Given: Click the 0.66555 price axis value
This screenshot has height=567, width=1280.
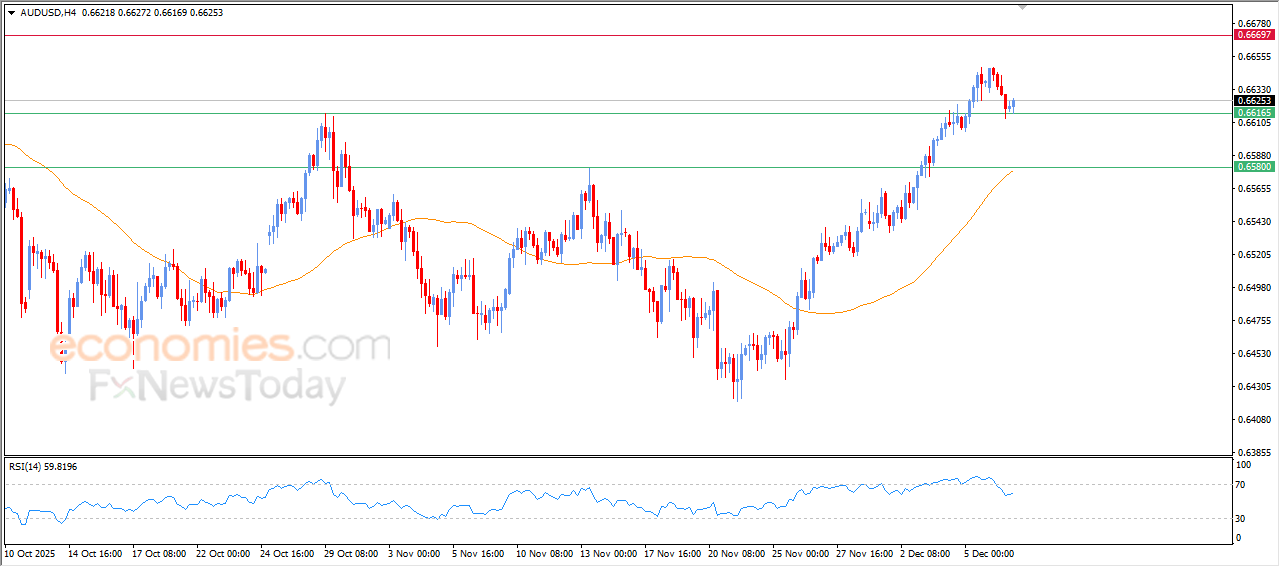Looking at the screenshot, I should [x=1254, y=57].
